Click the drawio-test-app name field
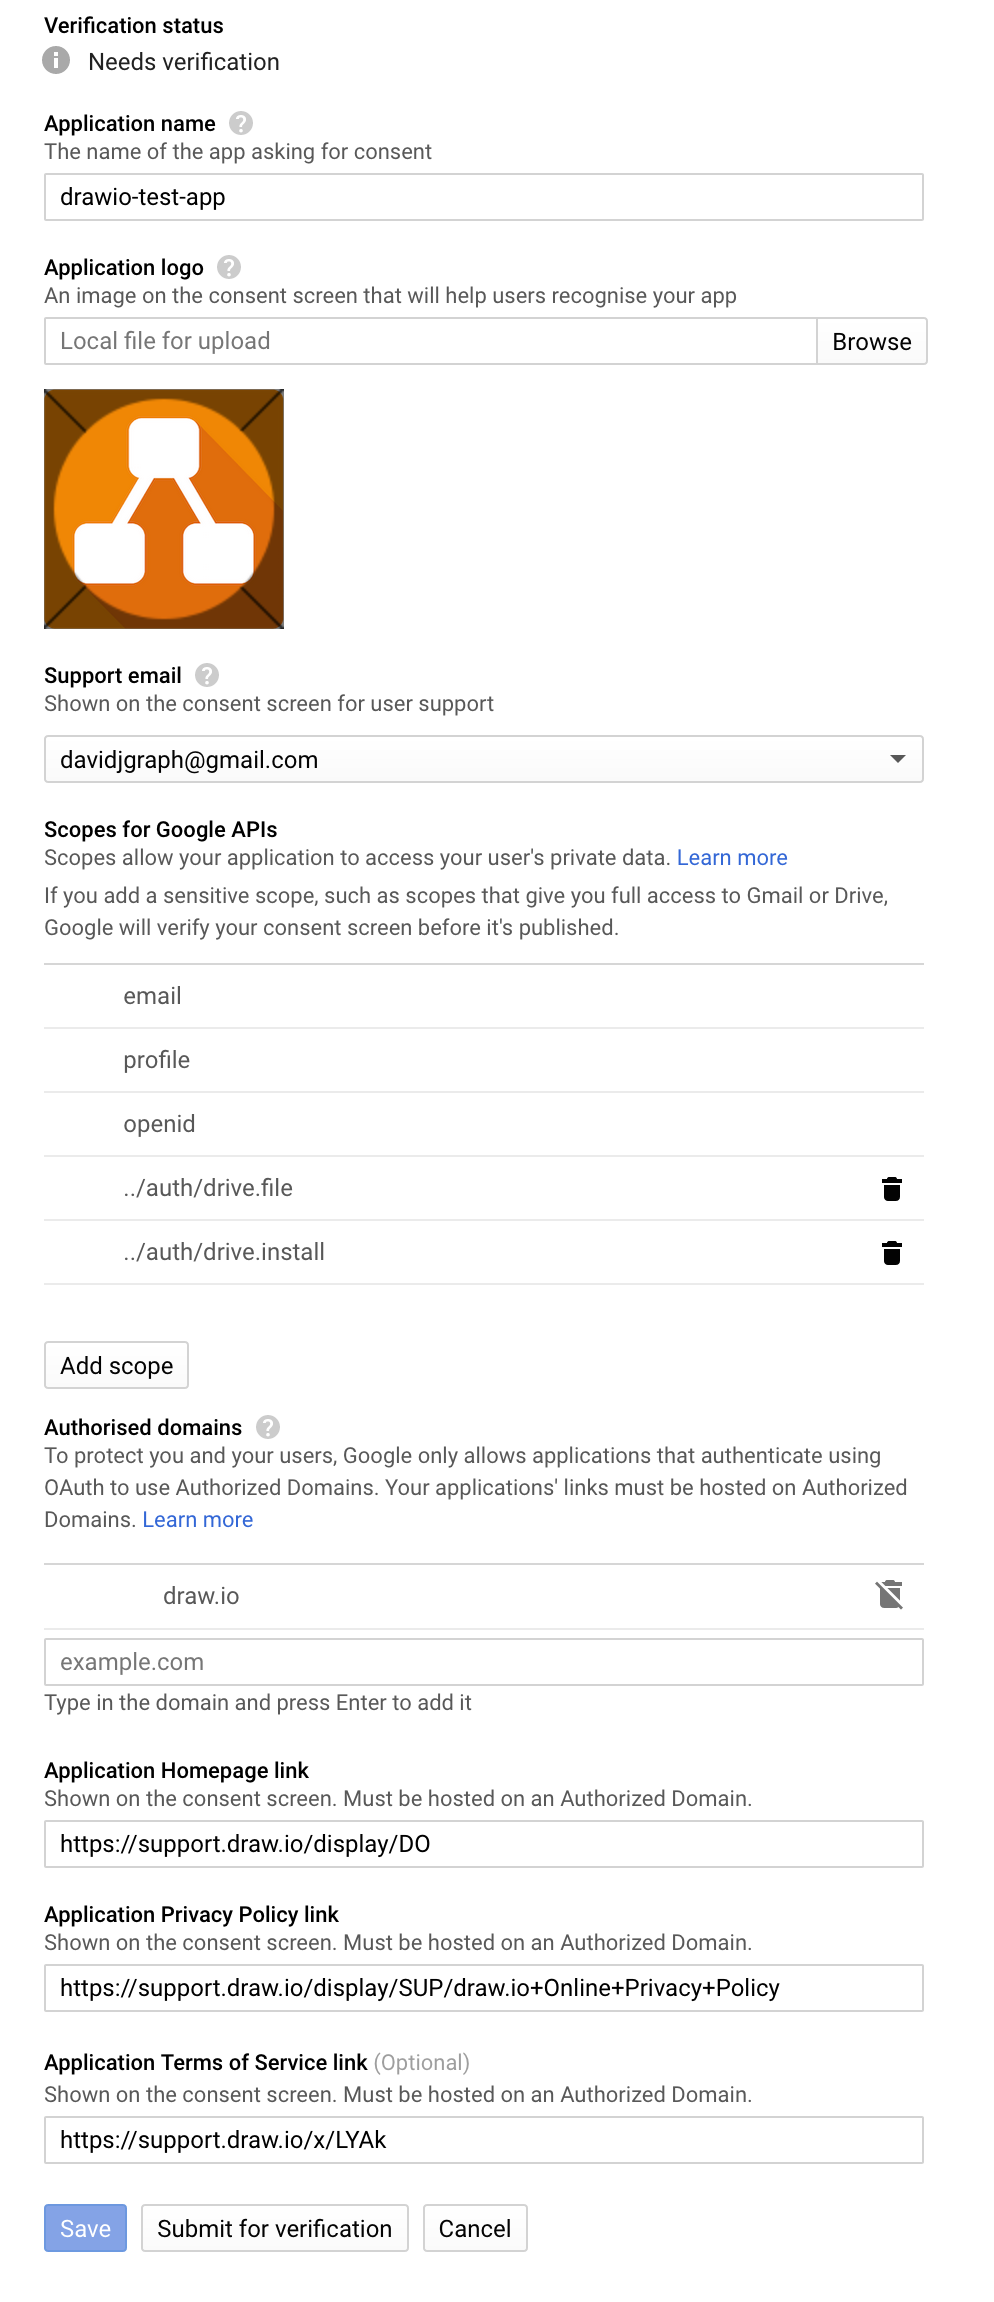The image size is (994, 2302). [483, 197]
